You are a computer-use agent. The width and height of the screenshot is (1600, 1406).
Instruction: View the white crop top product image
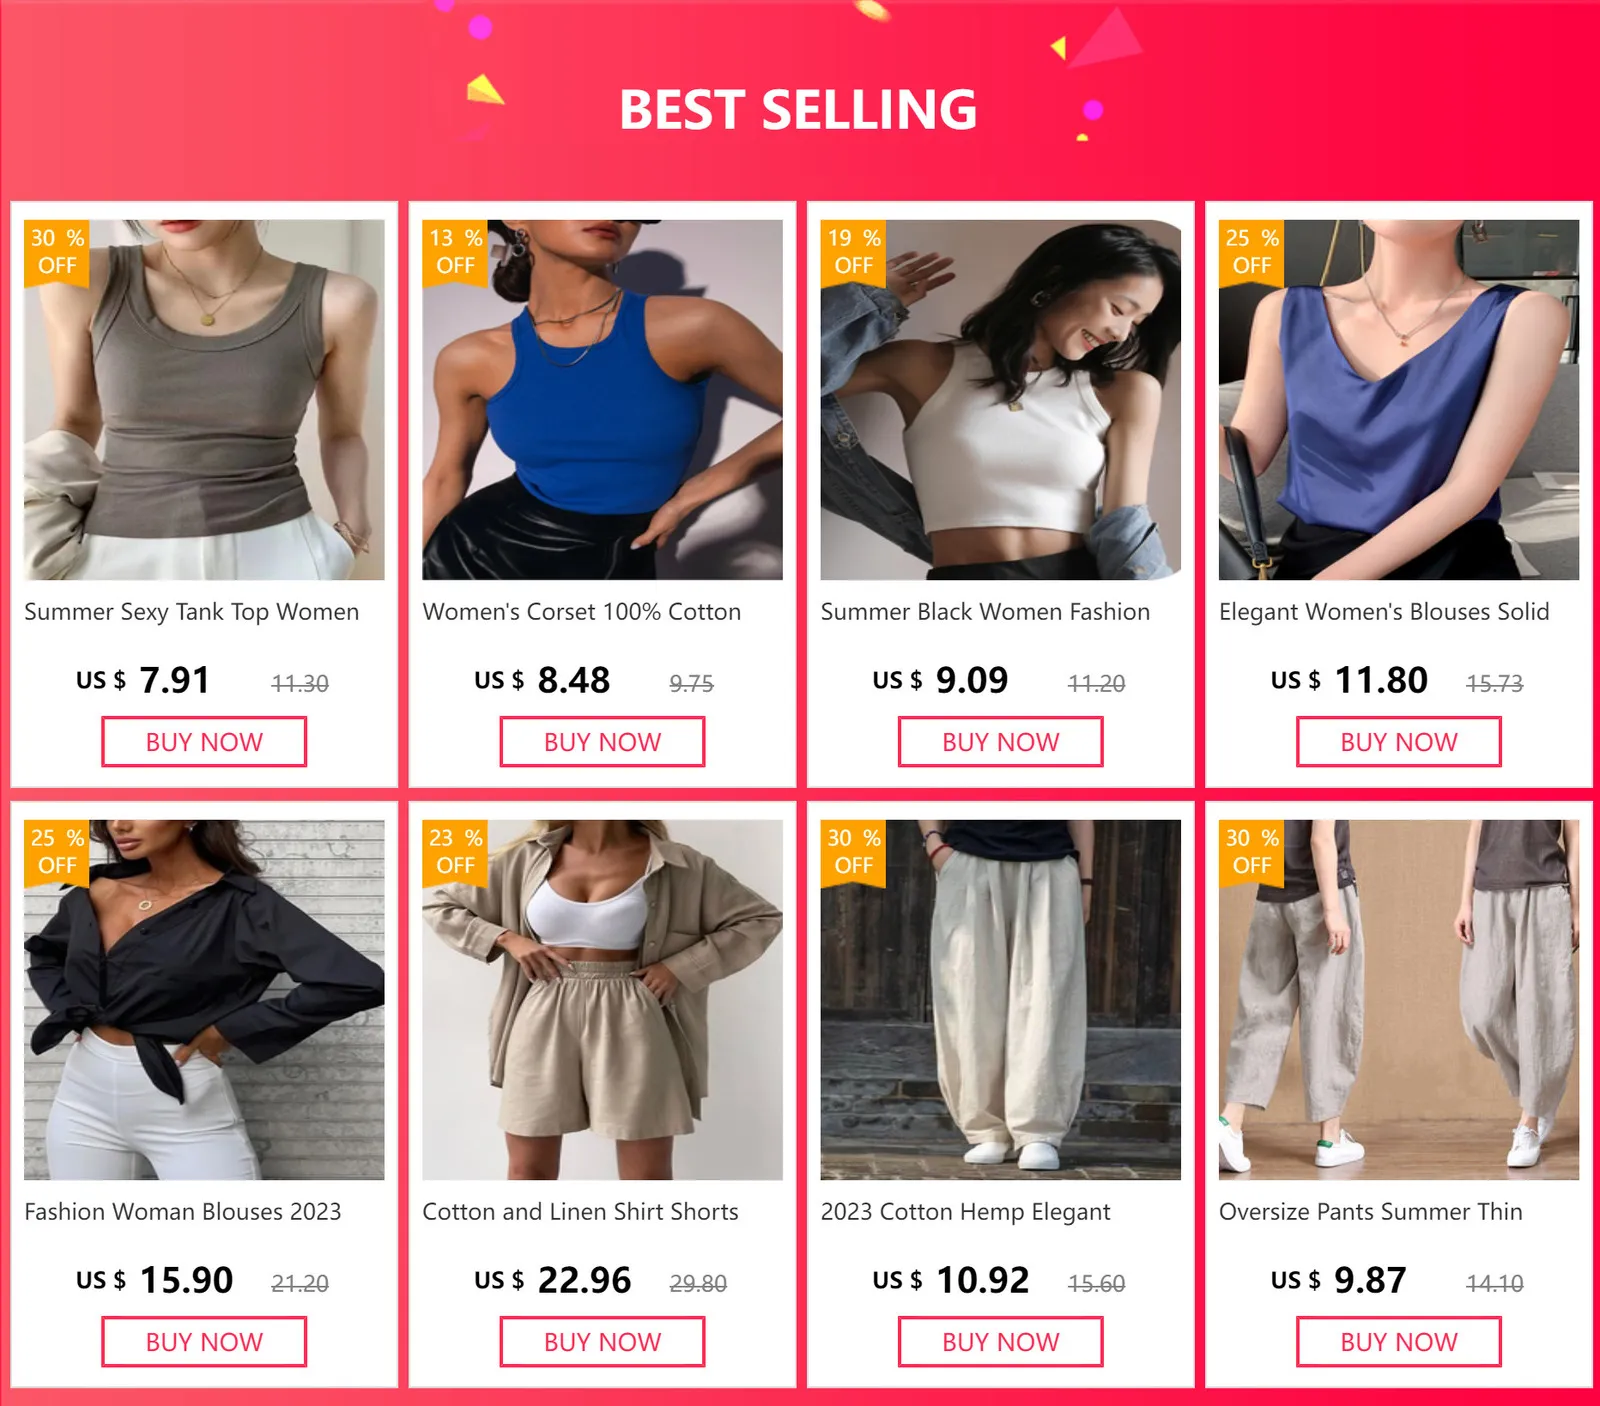click(1000, 400)
